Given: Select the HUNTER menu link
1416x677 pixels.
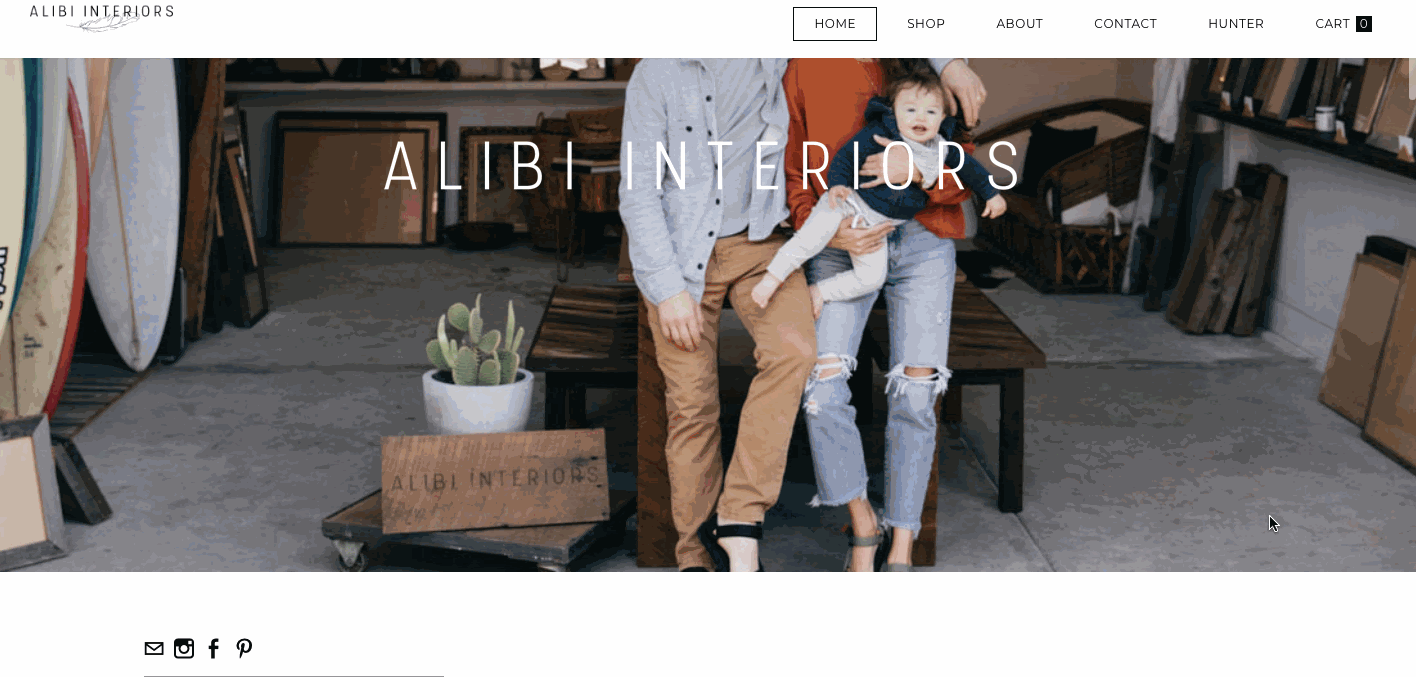Looking at the screenshot, I should [1236, 24].
